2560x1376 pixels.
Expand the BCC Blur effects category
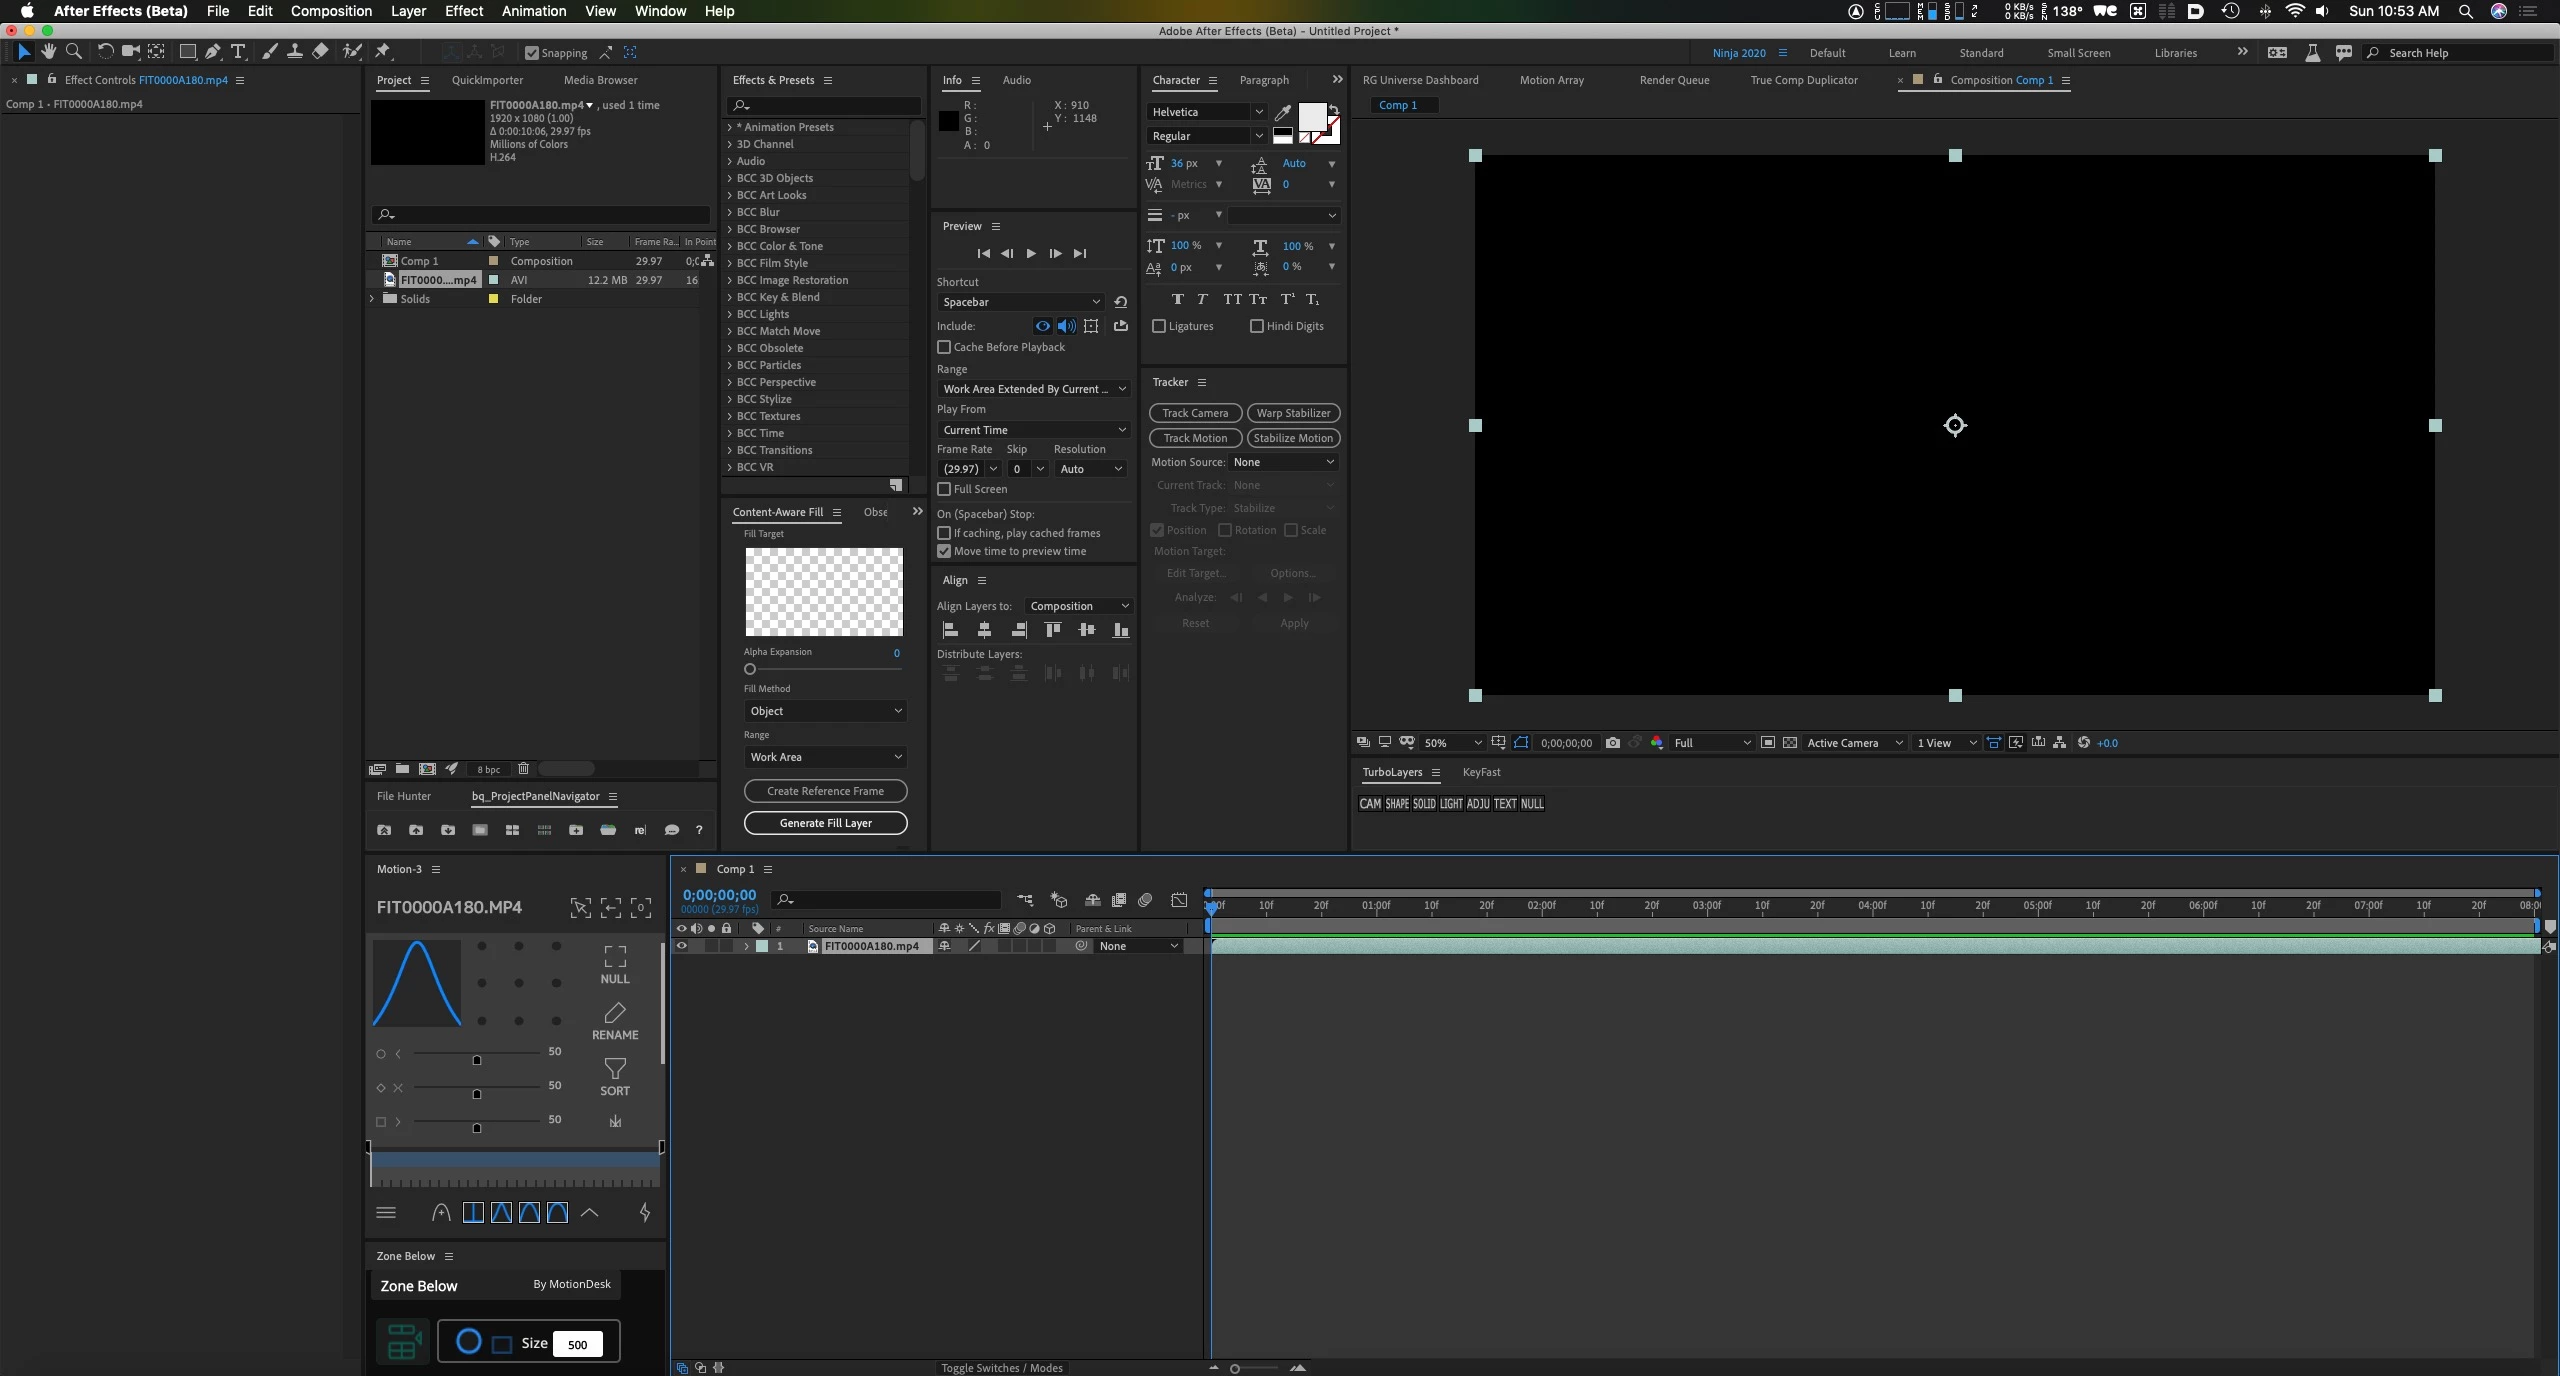coord(730,212)
